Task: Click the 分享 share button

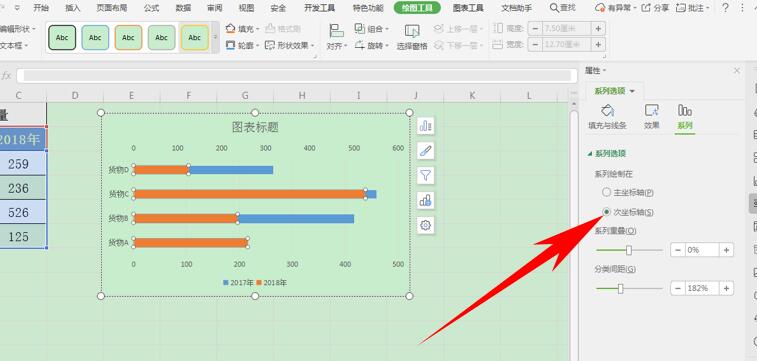Action: point(655,8)
